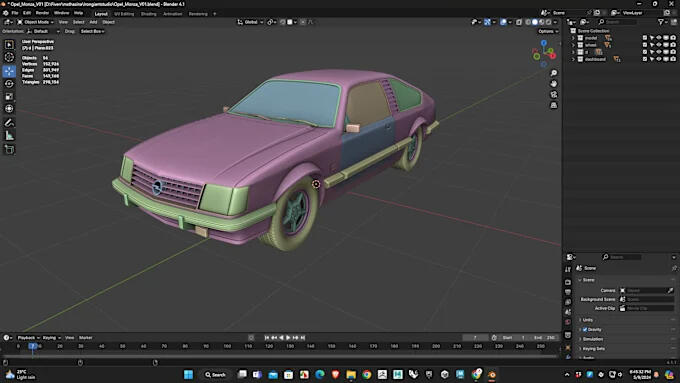This screenshot has height=383, width=680.
Task: Open the Keying popover in timeline
Action: pos(51,337)
